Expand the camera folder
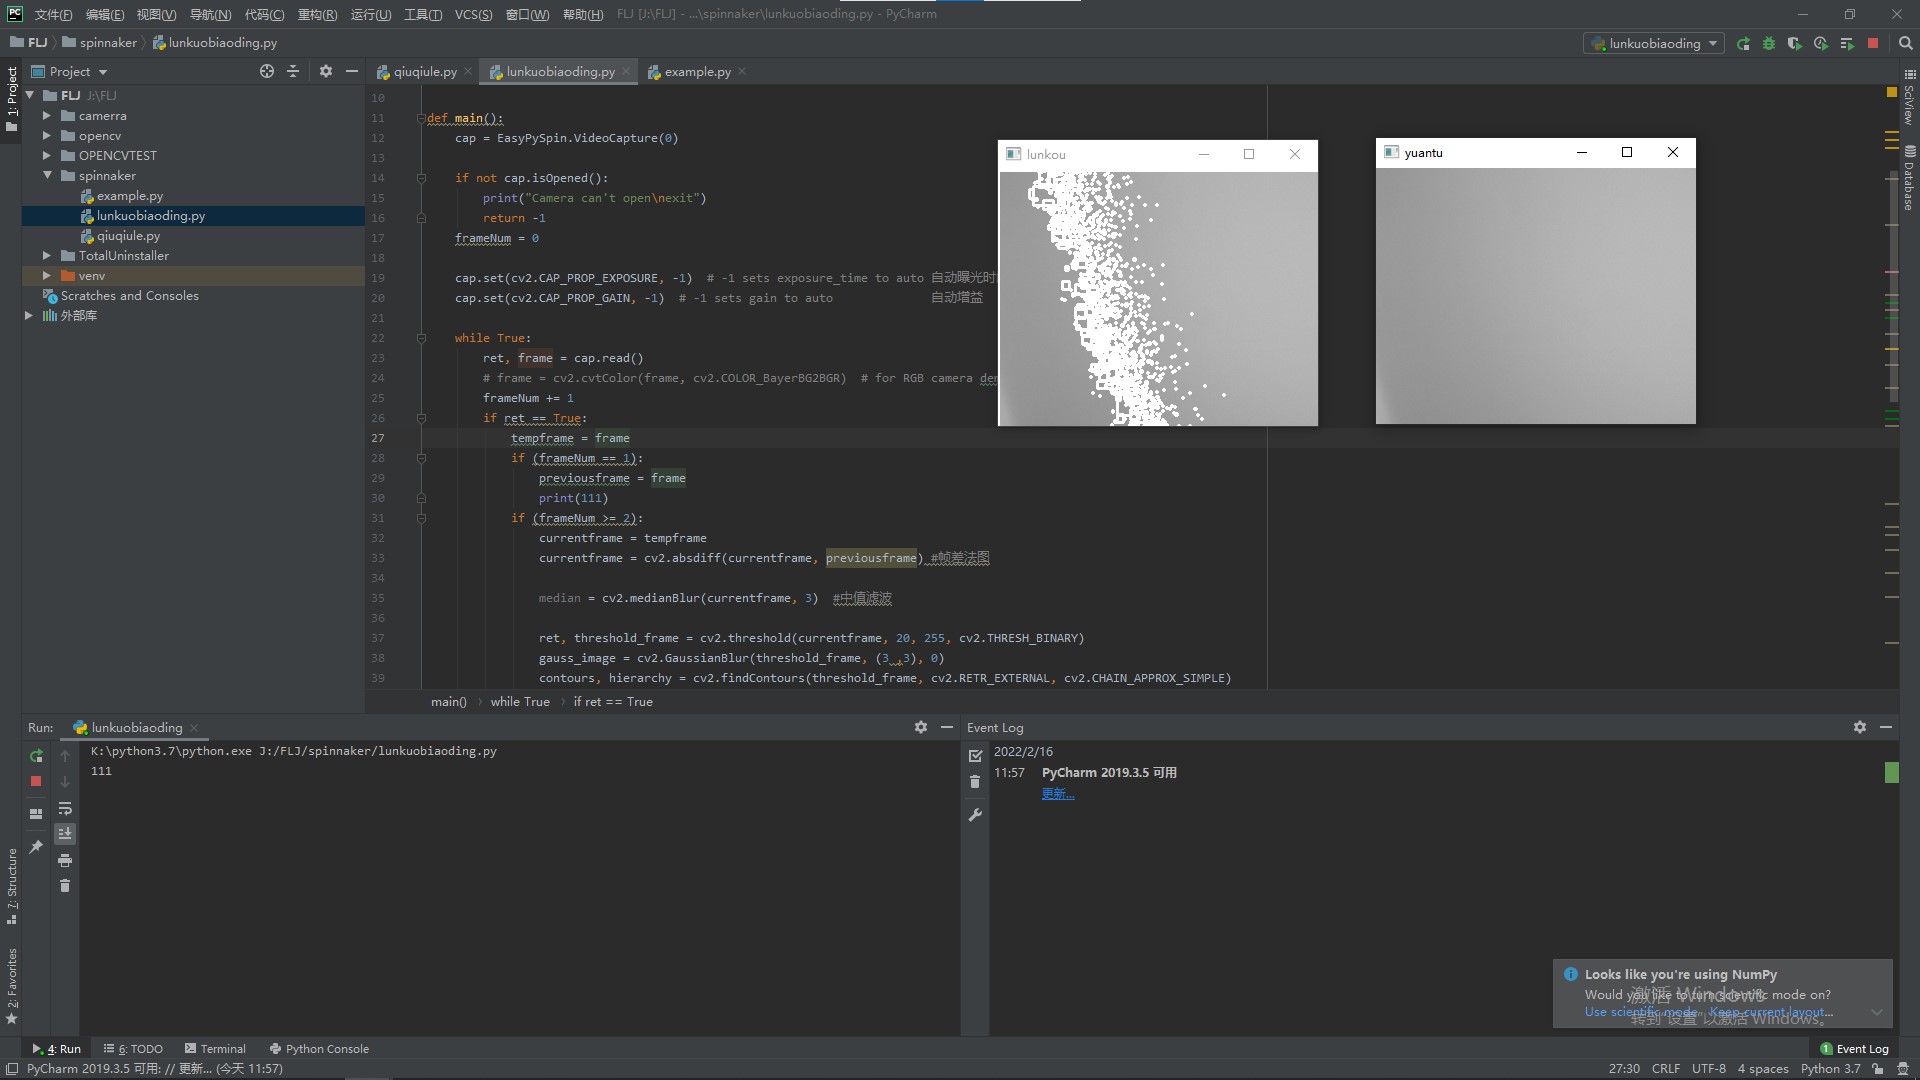1920x1080 pixels. click(45, 115)
